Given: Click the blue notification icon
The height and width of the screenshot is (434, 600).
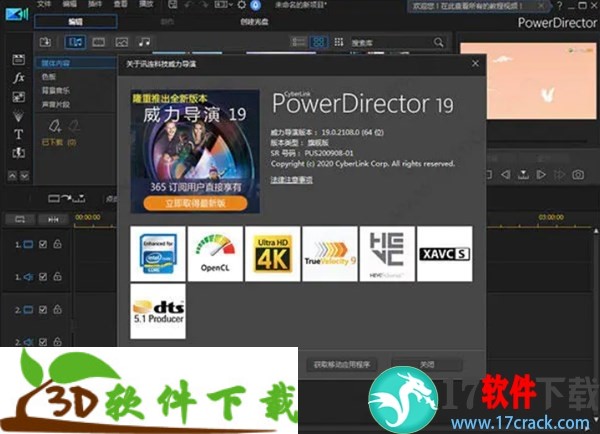Looking at the screenshot, I should click(x=256, y=5).
